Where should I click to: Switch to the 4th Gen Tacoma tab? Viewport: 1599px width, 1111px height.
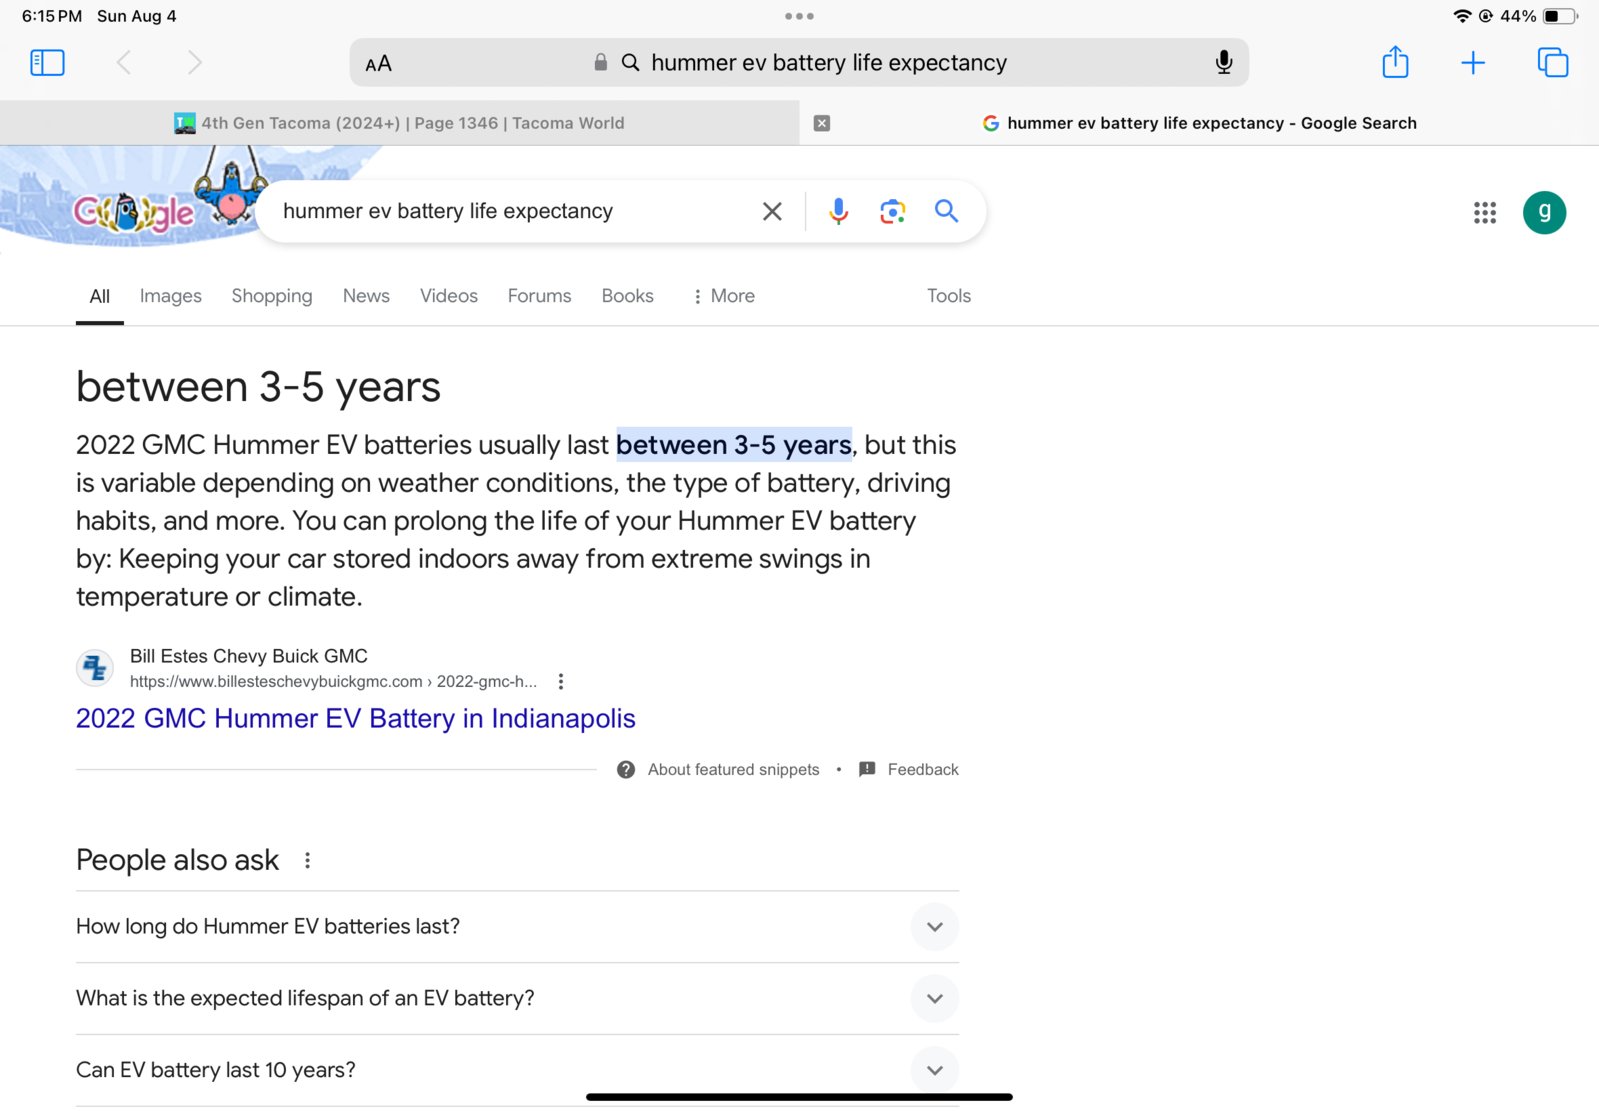tap(400, 123)
